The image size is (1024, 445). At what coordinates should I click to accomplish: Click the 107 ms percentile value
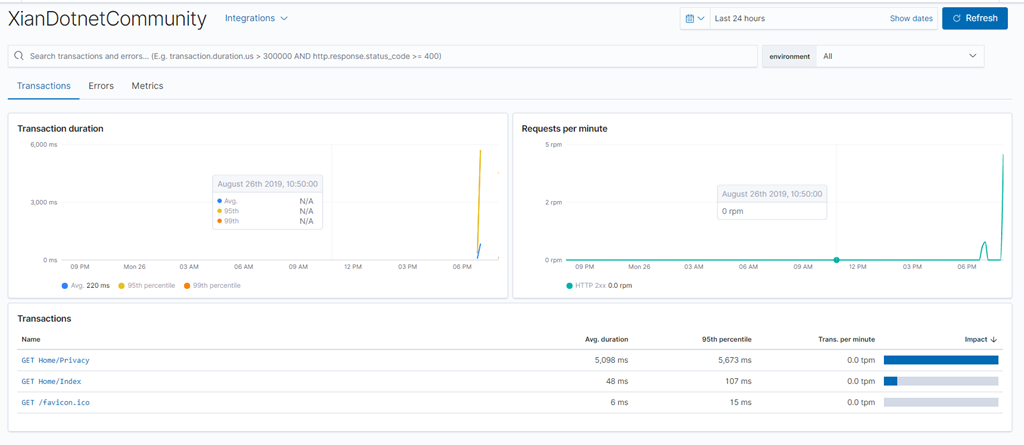(739, 381)
